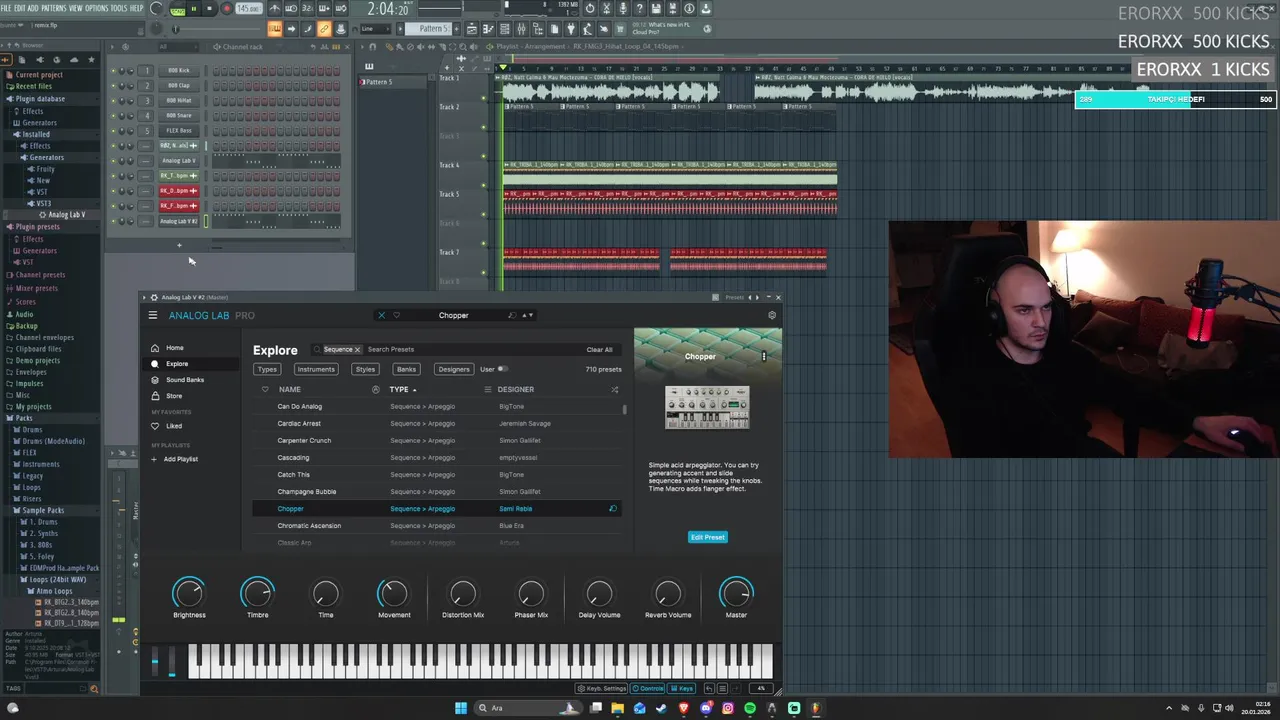Open the Chopper preset options dots

tap(764, 356)
